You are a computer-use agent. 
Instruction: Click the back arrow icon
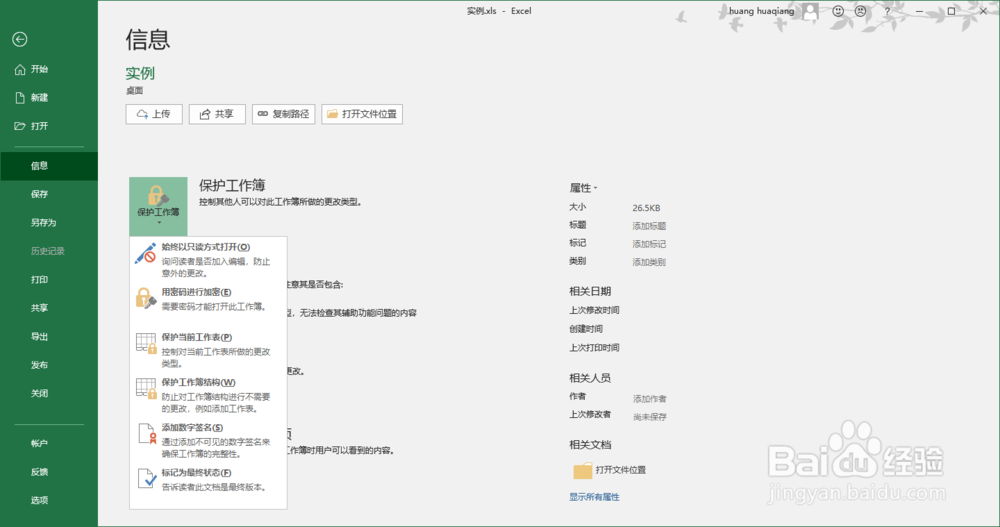(x=20, y=40)
